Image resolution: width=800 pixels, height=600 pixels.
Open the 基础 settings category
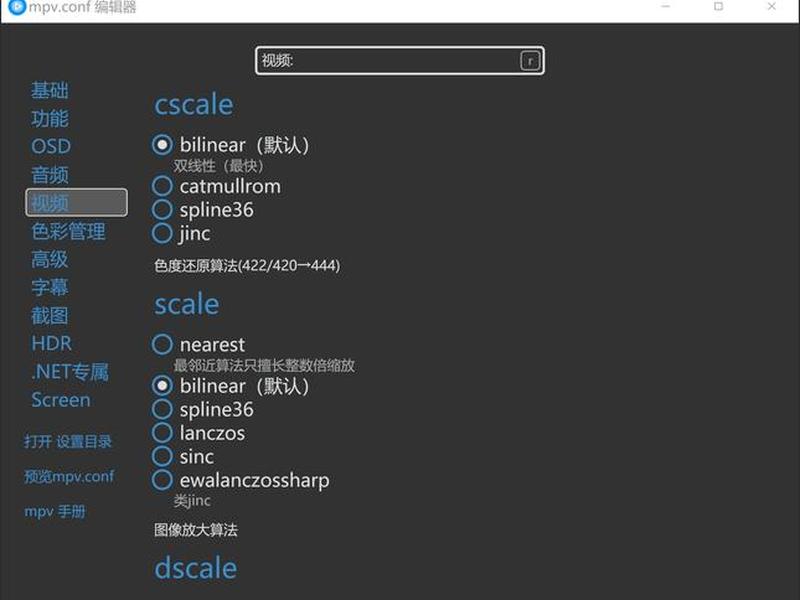pos(49,90)
